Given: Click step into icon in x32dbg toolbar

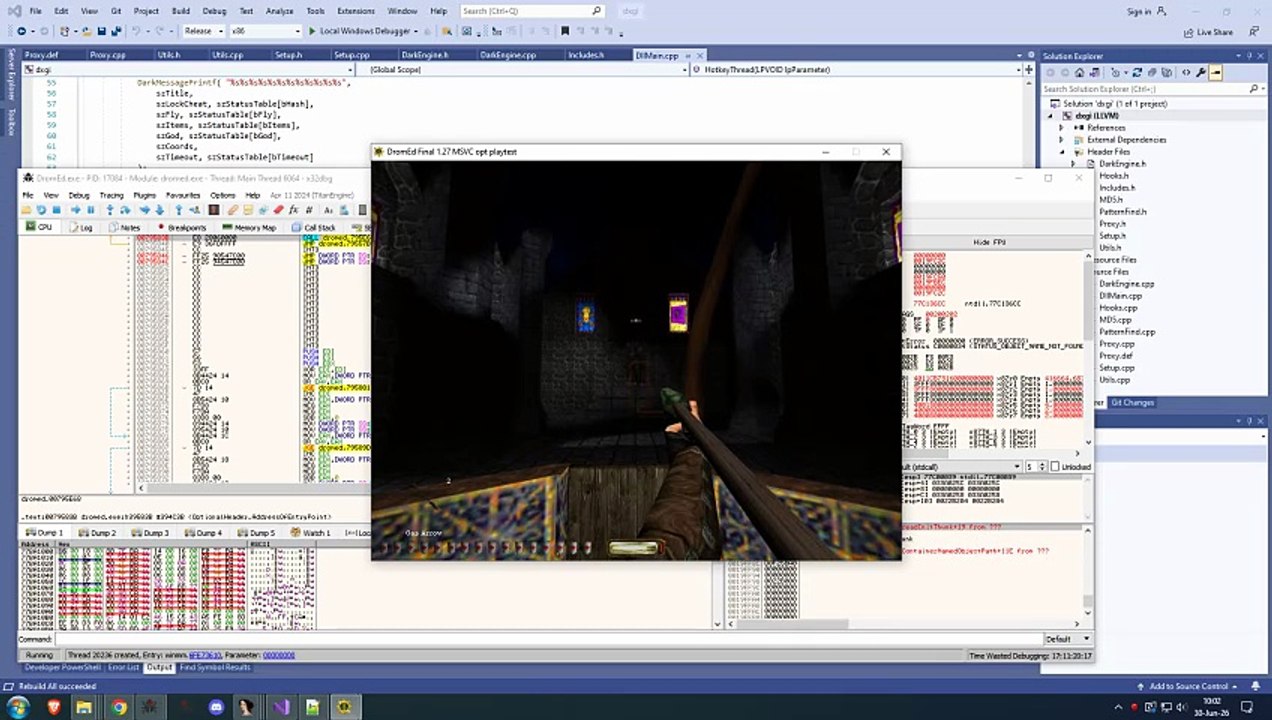Looking at the screenshot, I should coord(110,210).
